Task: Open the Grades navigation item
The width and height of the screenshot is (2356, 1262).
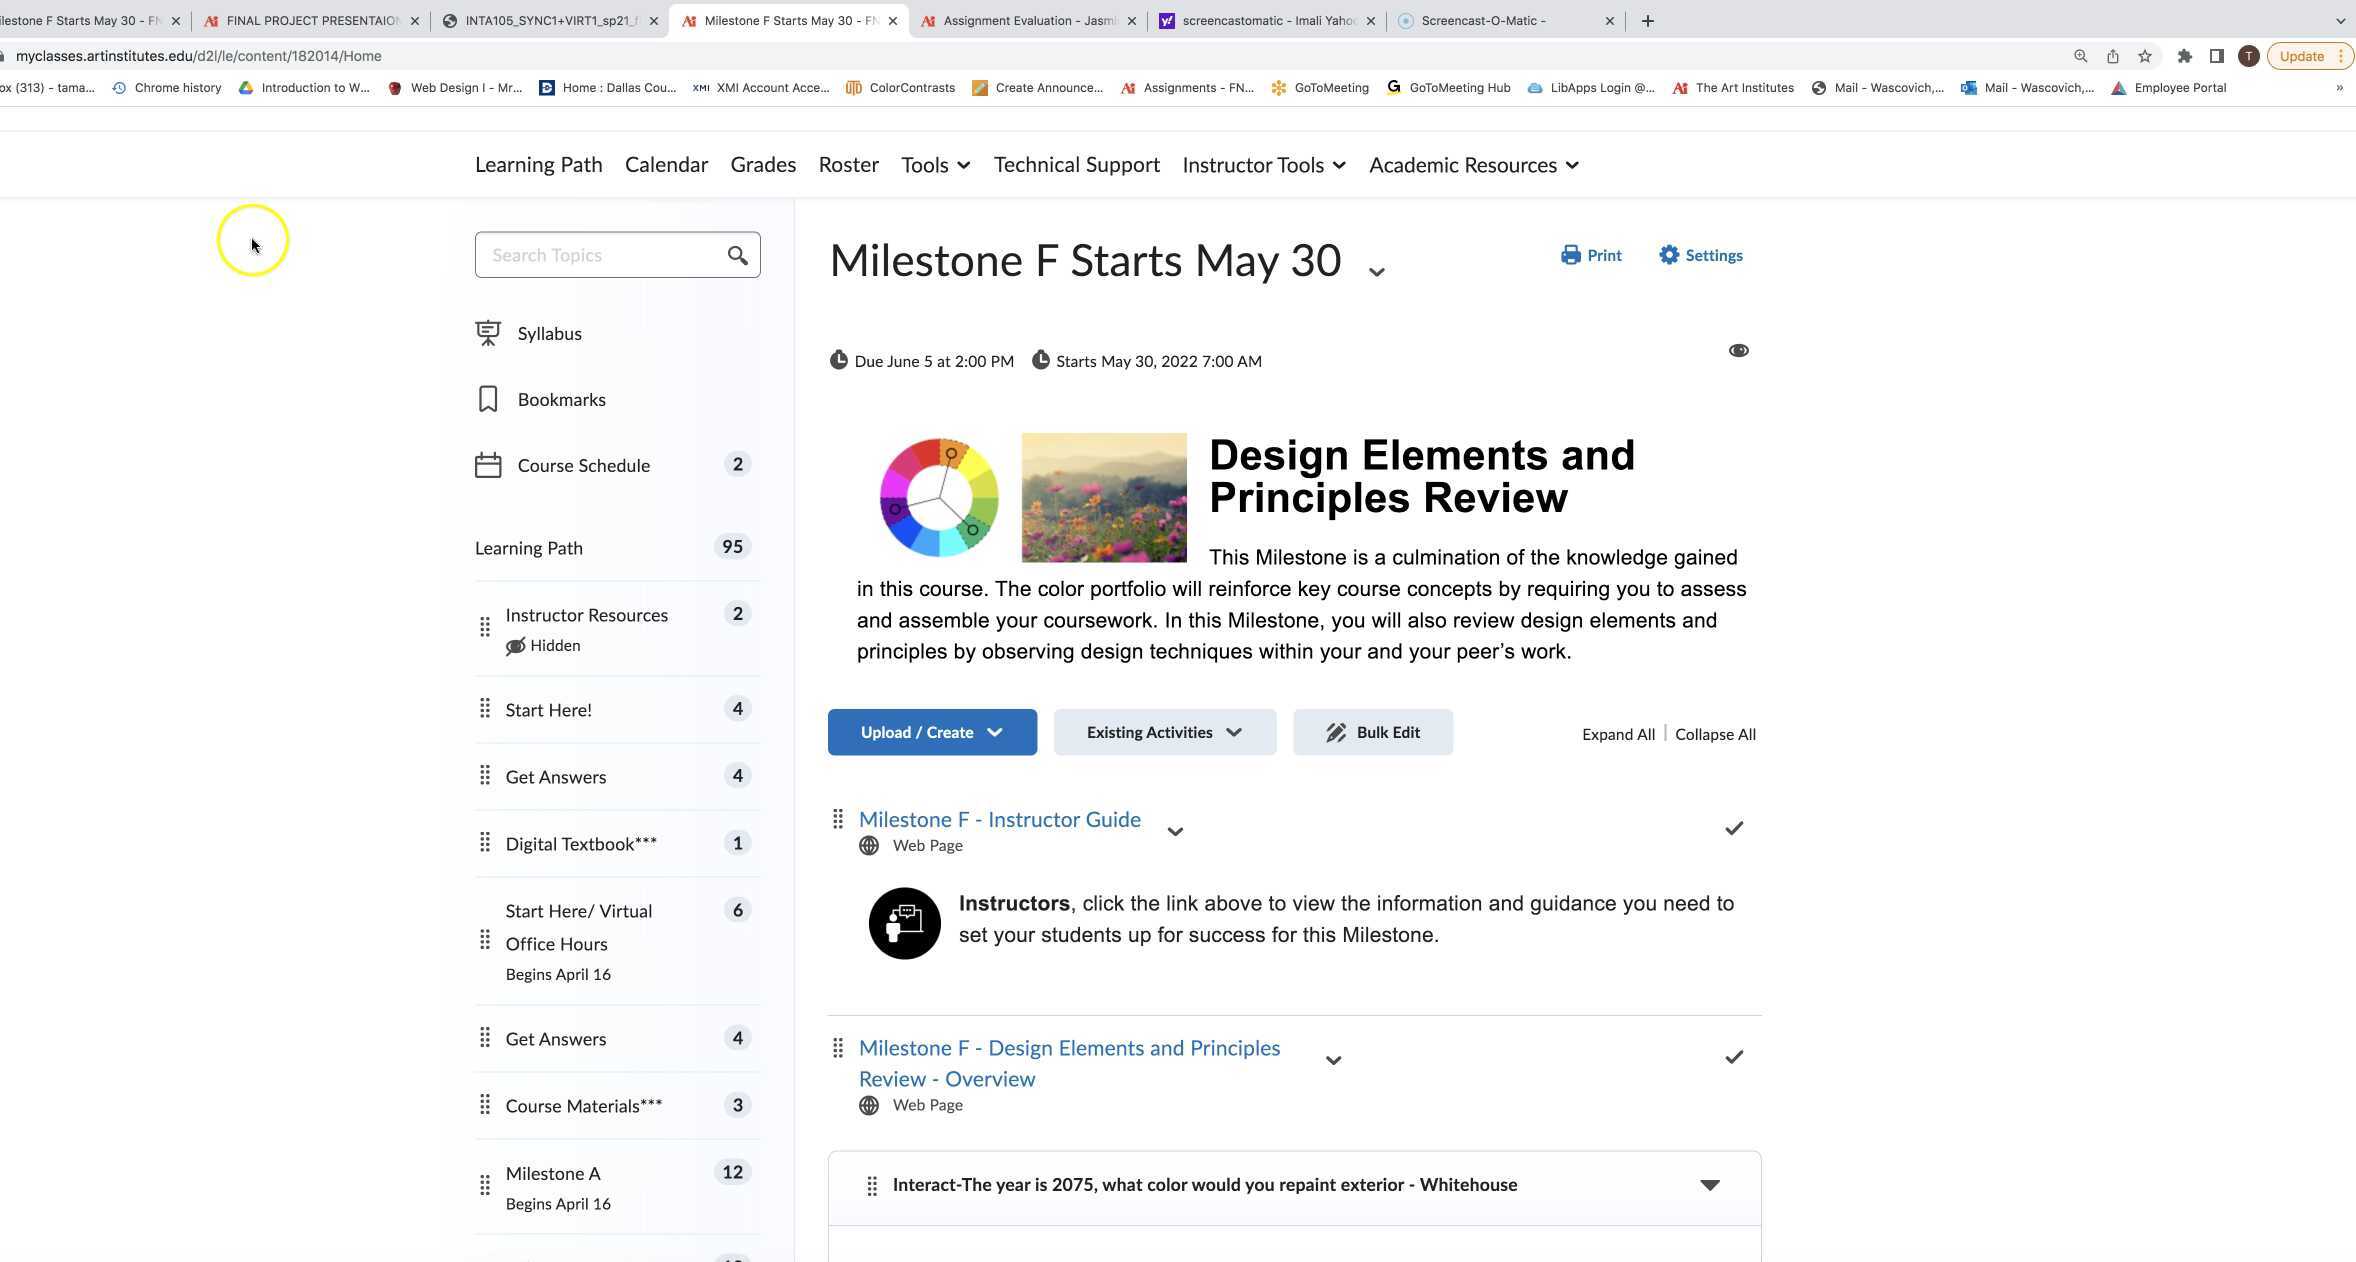Action: coord(762,164)
